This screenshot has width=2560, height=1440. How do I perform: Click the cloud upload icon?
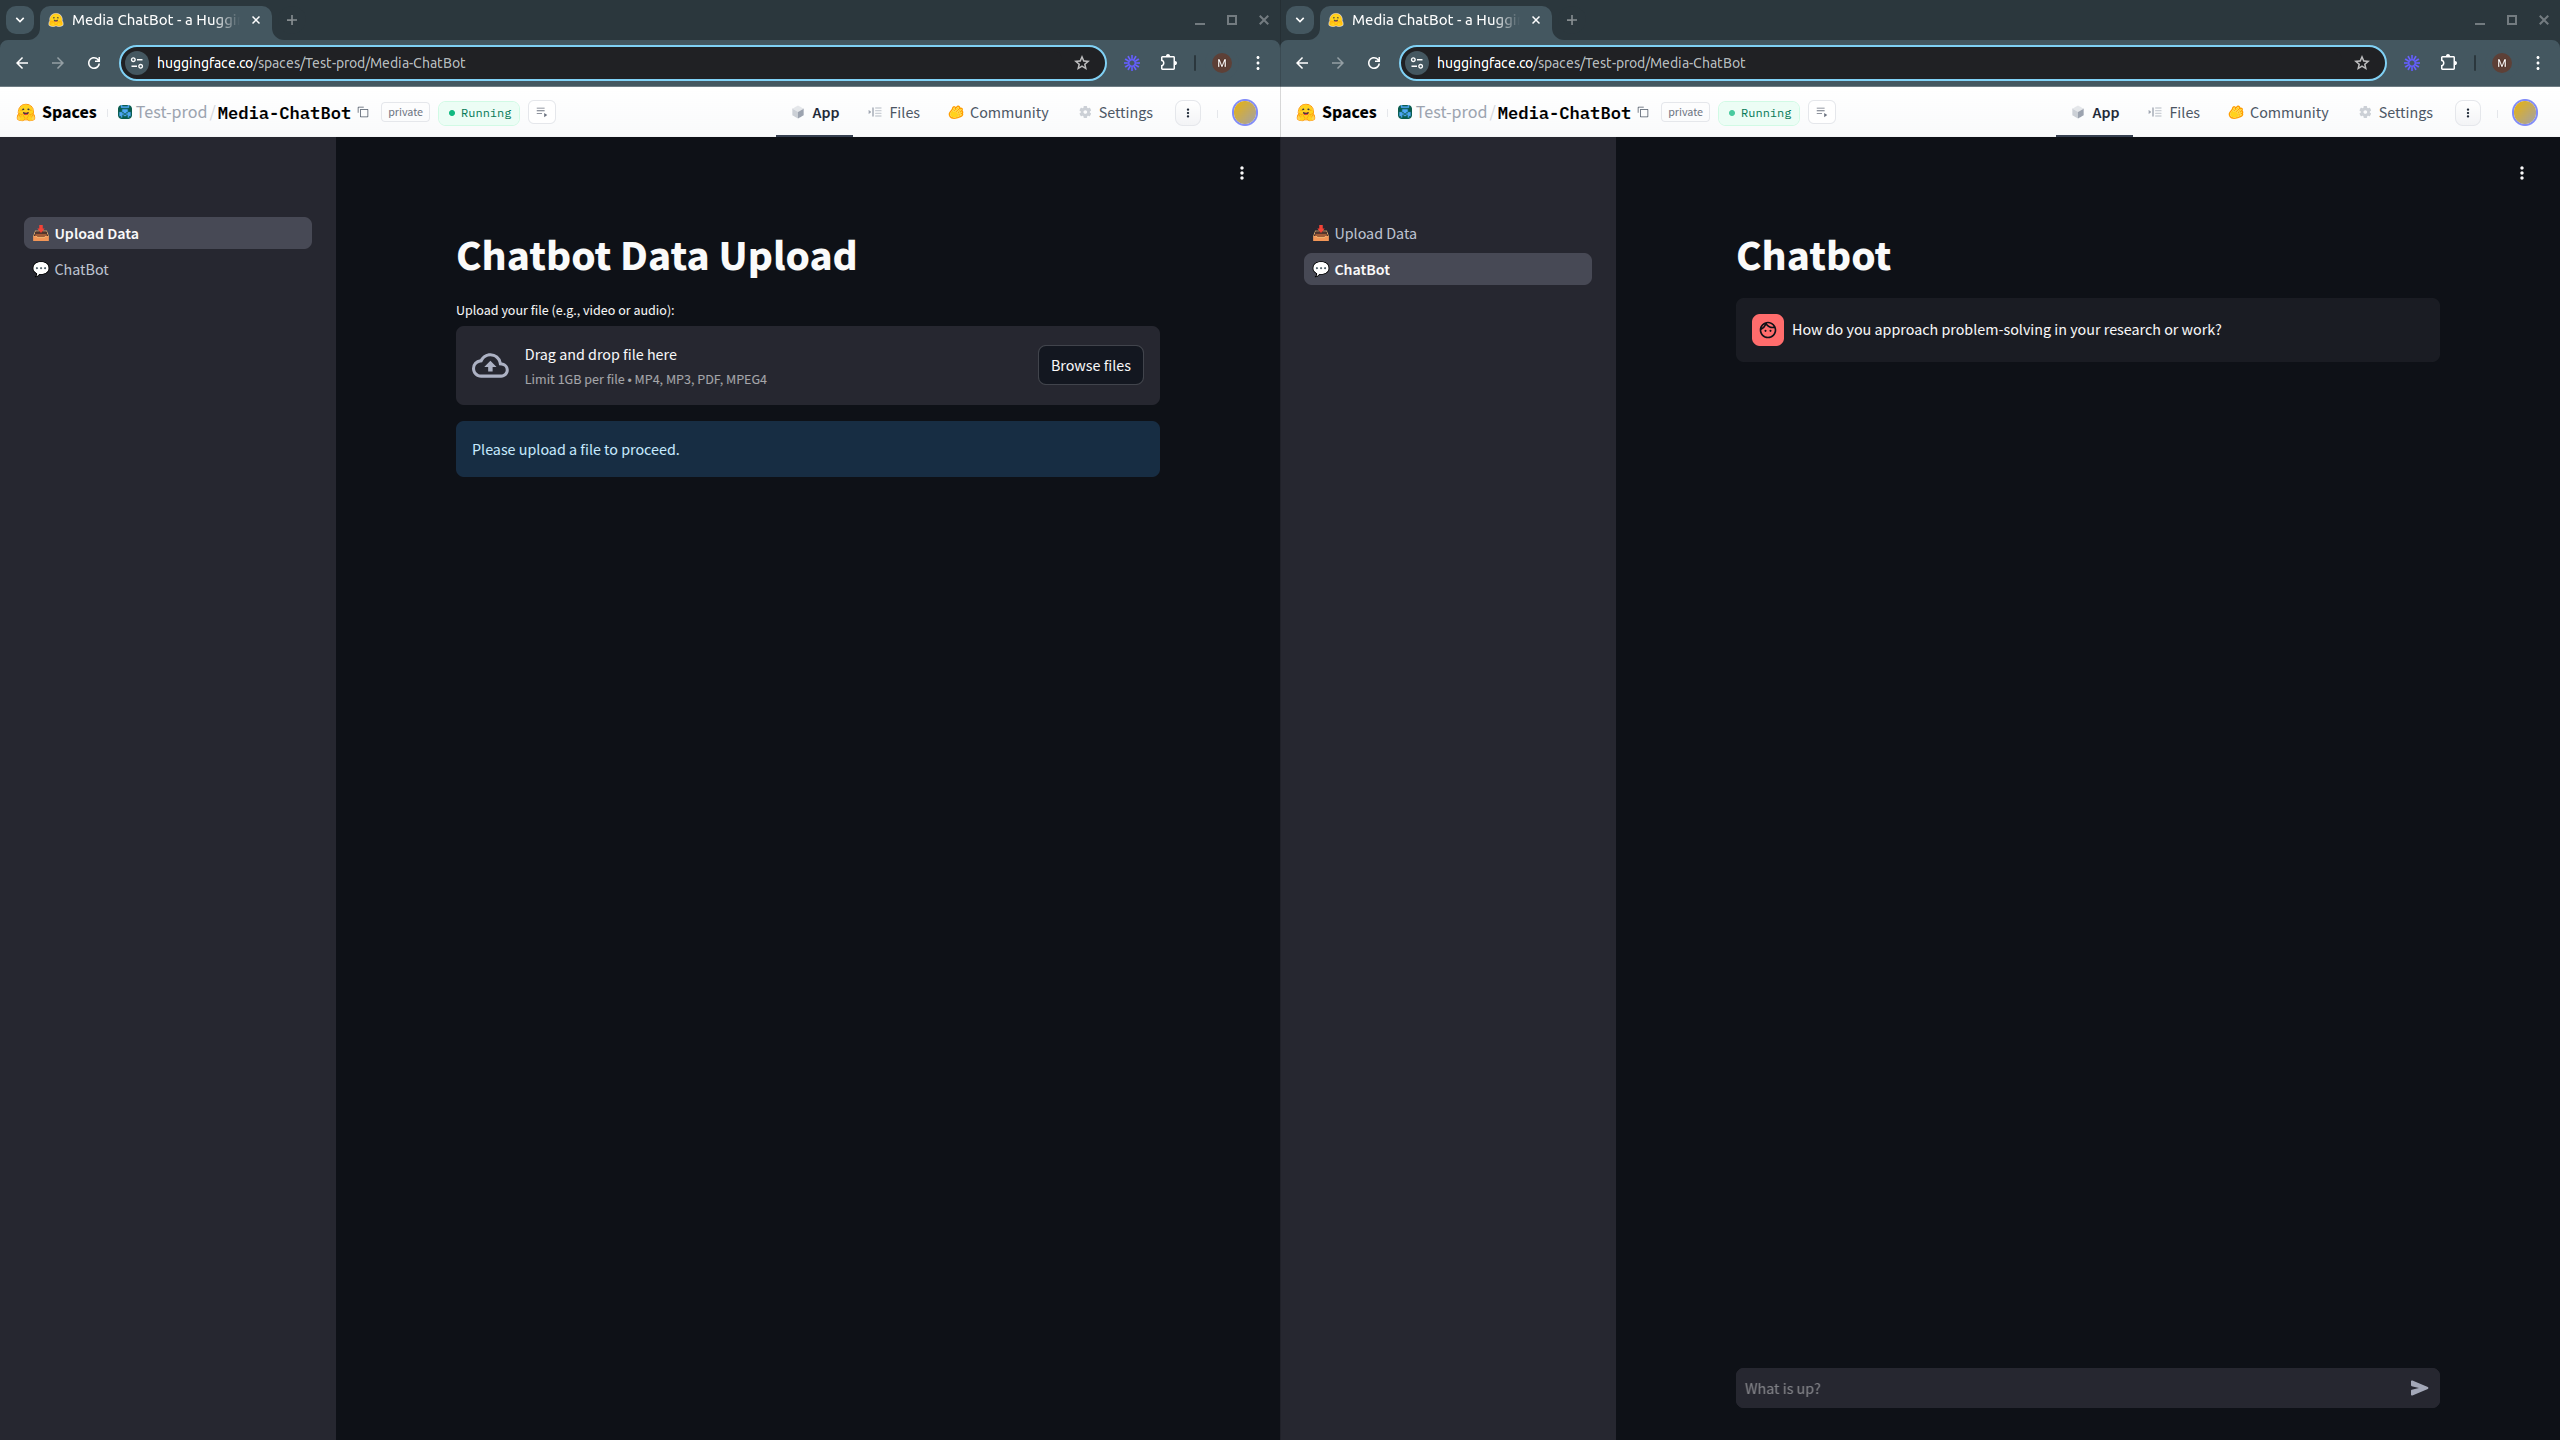[490, 366]
